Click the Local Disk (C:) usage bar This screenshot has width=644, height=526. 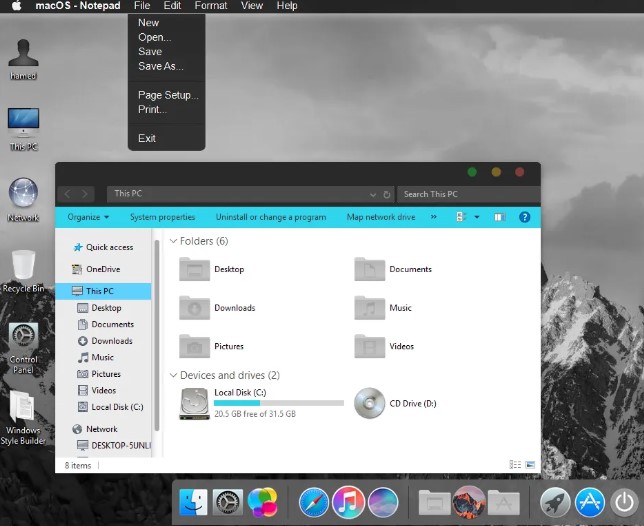[x=279, y=403]
